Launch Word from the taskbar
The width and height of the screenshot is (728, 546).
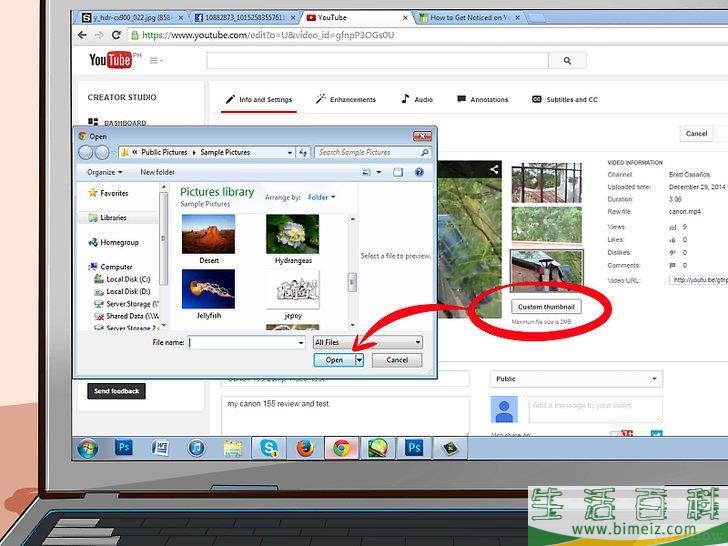[160, 448]
